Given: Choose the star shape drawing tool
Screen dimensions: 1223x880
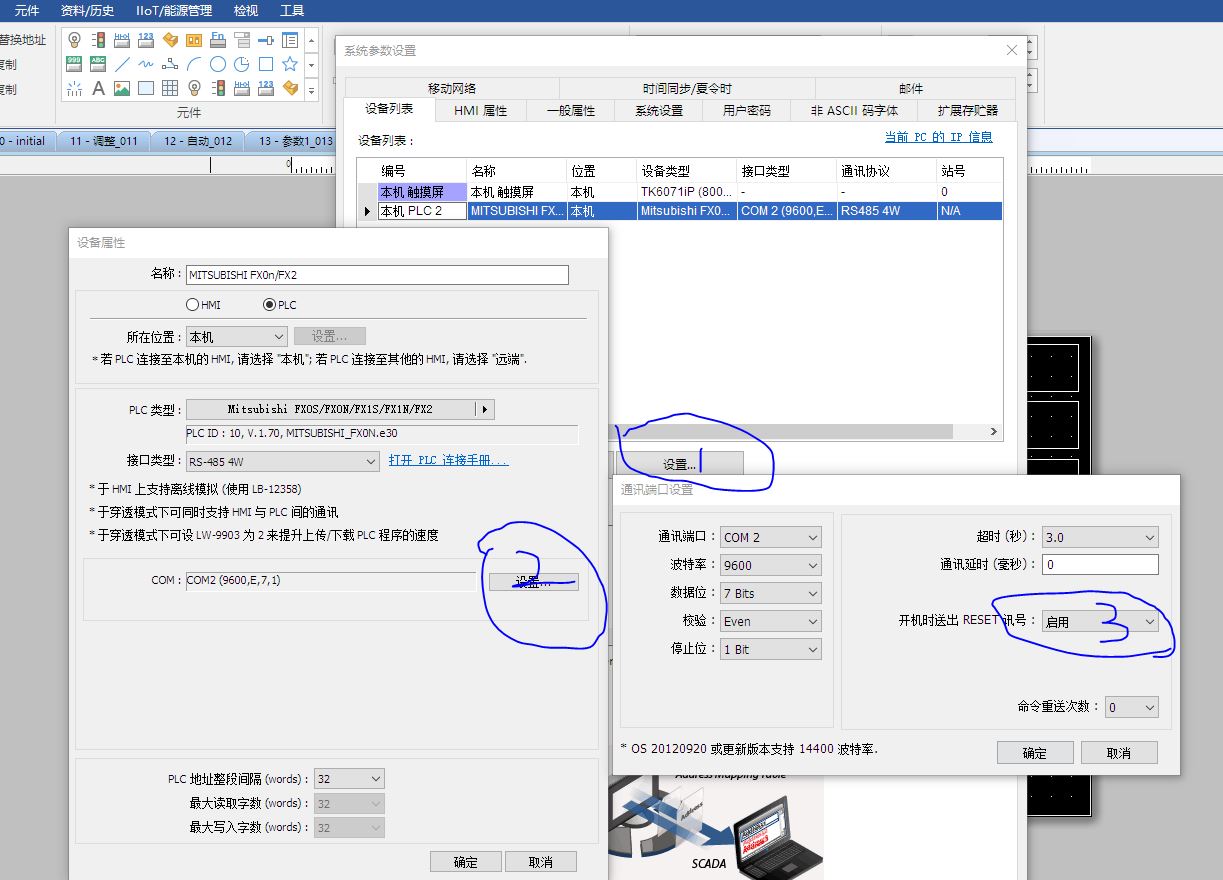Looking at the screenshot, I should [290, 64].
